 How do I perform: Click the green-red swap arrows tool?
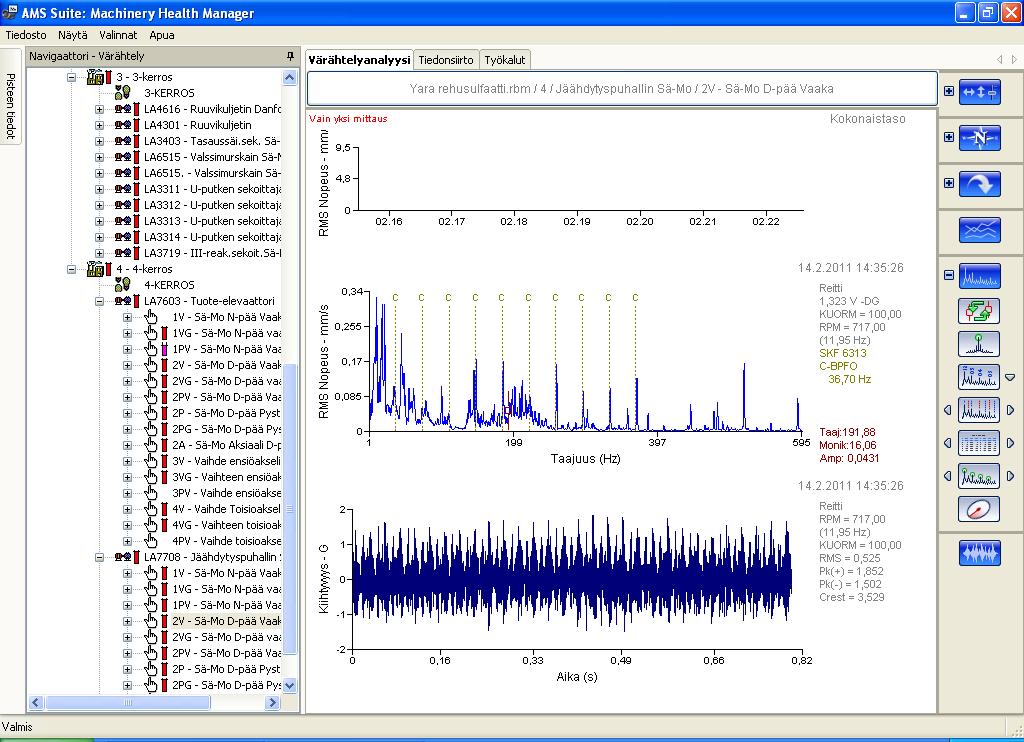pyautogui.click(x=979, y=311)
